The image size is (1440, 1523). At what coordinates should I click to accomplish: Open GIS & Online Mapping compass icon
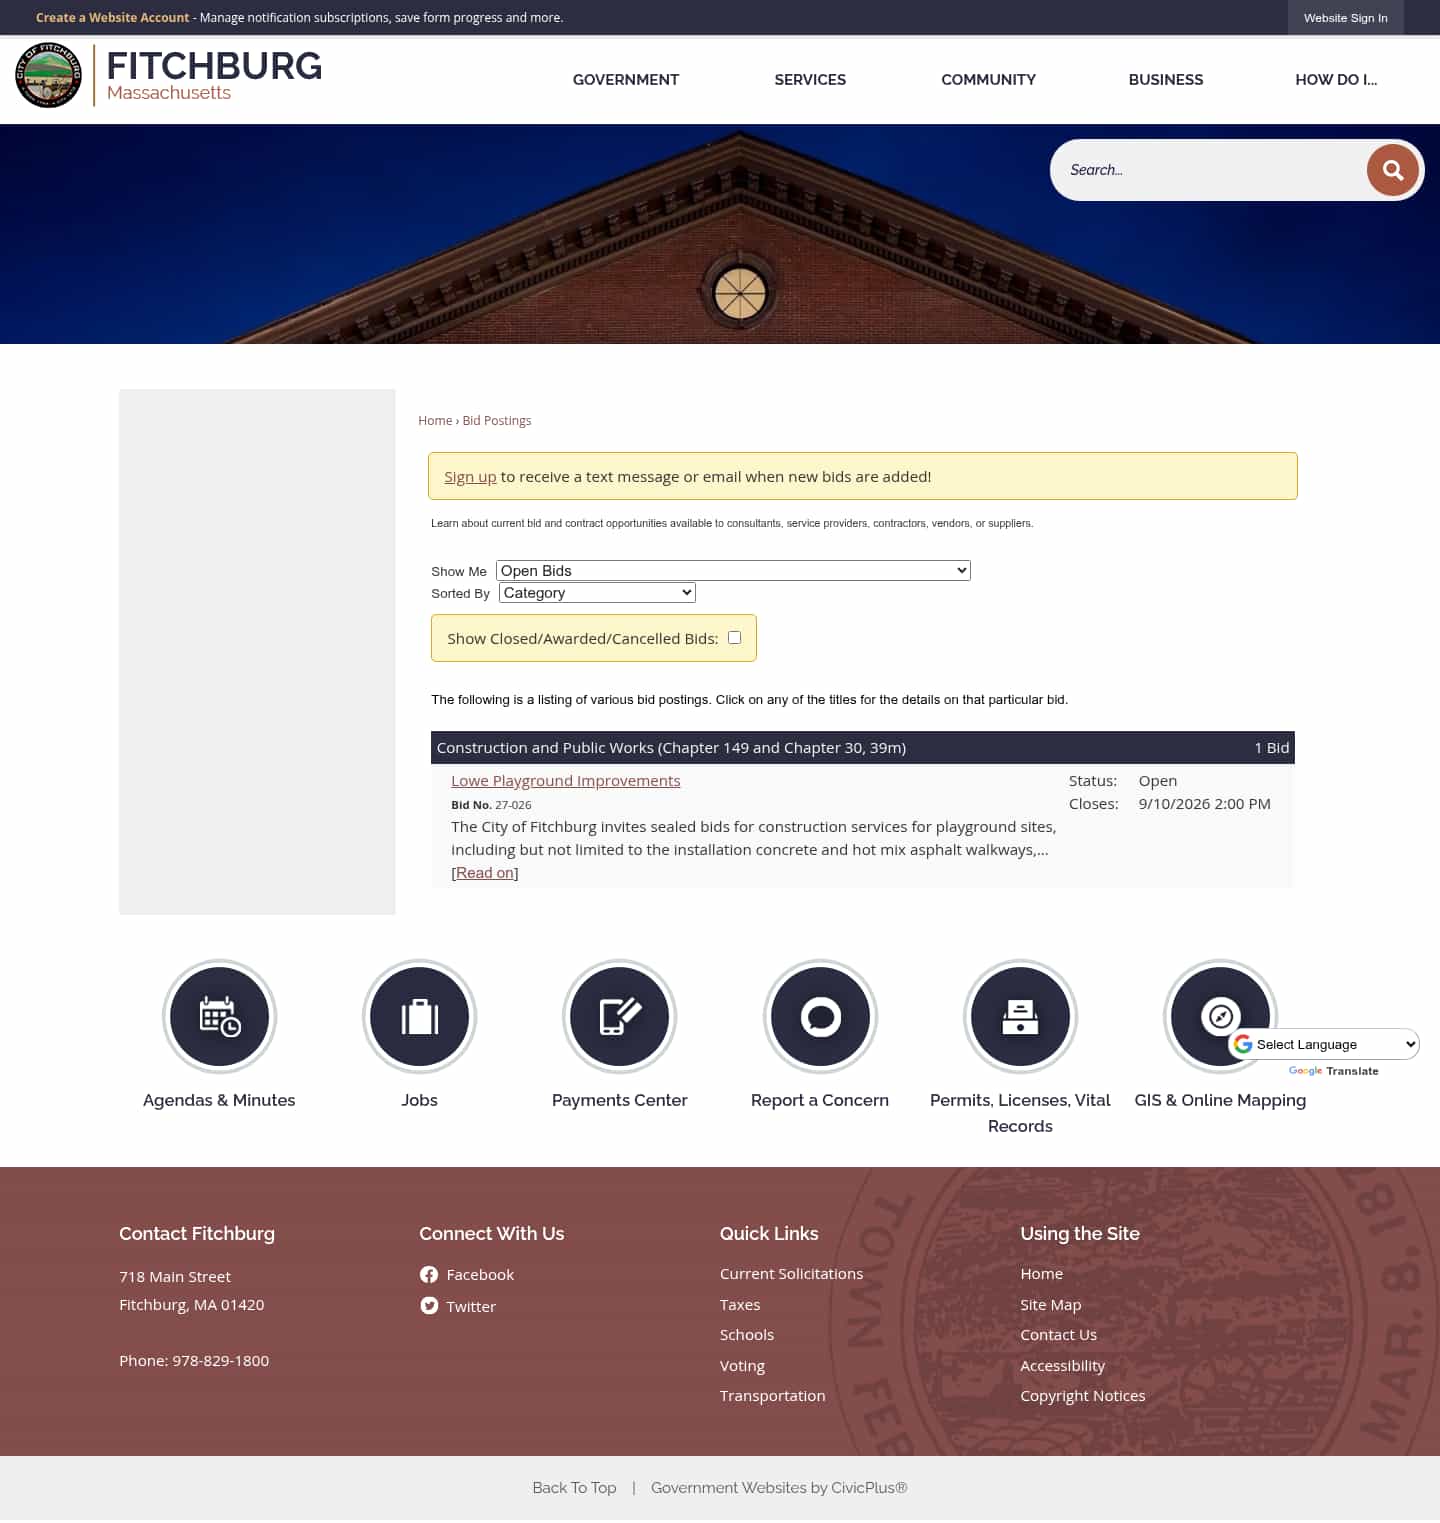pyautogui.click(x=1220, y=1017)
